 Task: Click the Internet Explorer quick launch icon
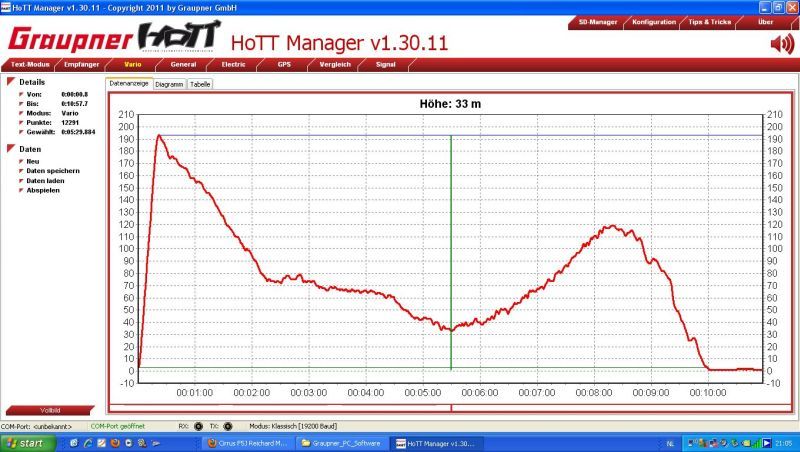tap(88, 443)
